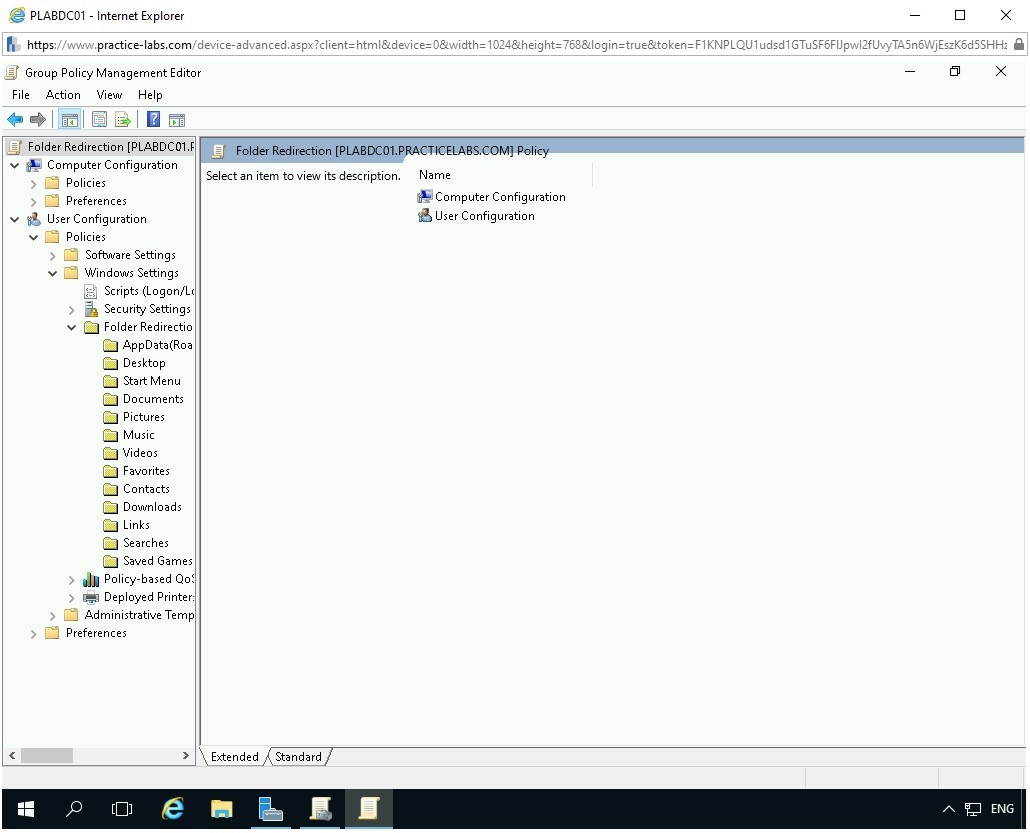This screenshot has height=833, width=1030.
Task: Select the Security Settings node icon
Action: point(91,309)
